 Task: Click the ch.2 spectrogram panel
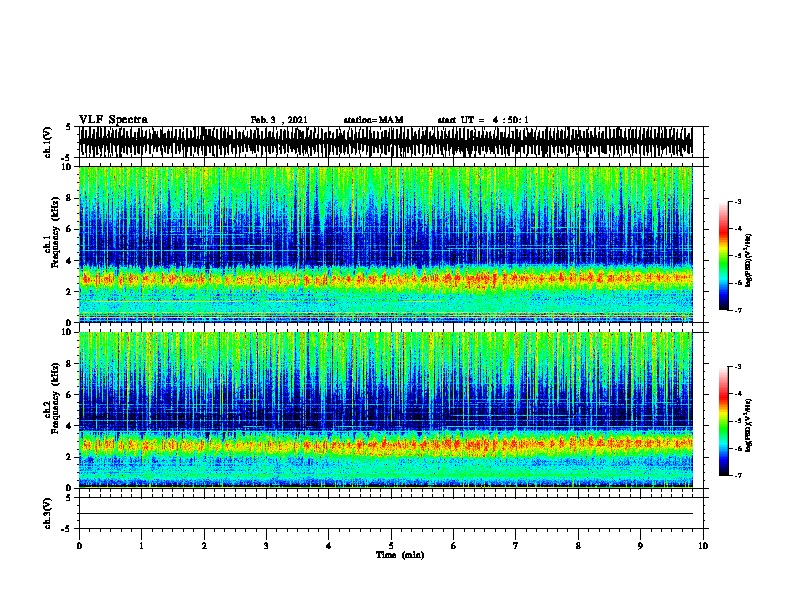(385, 410)
